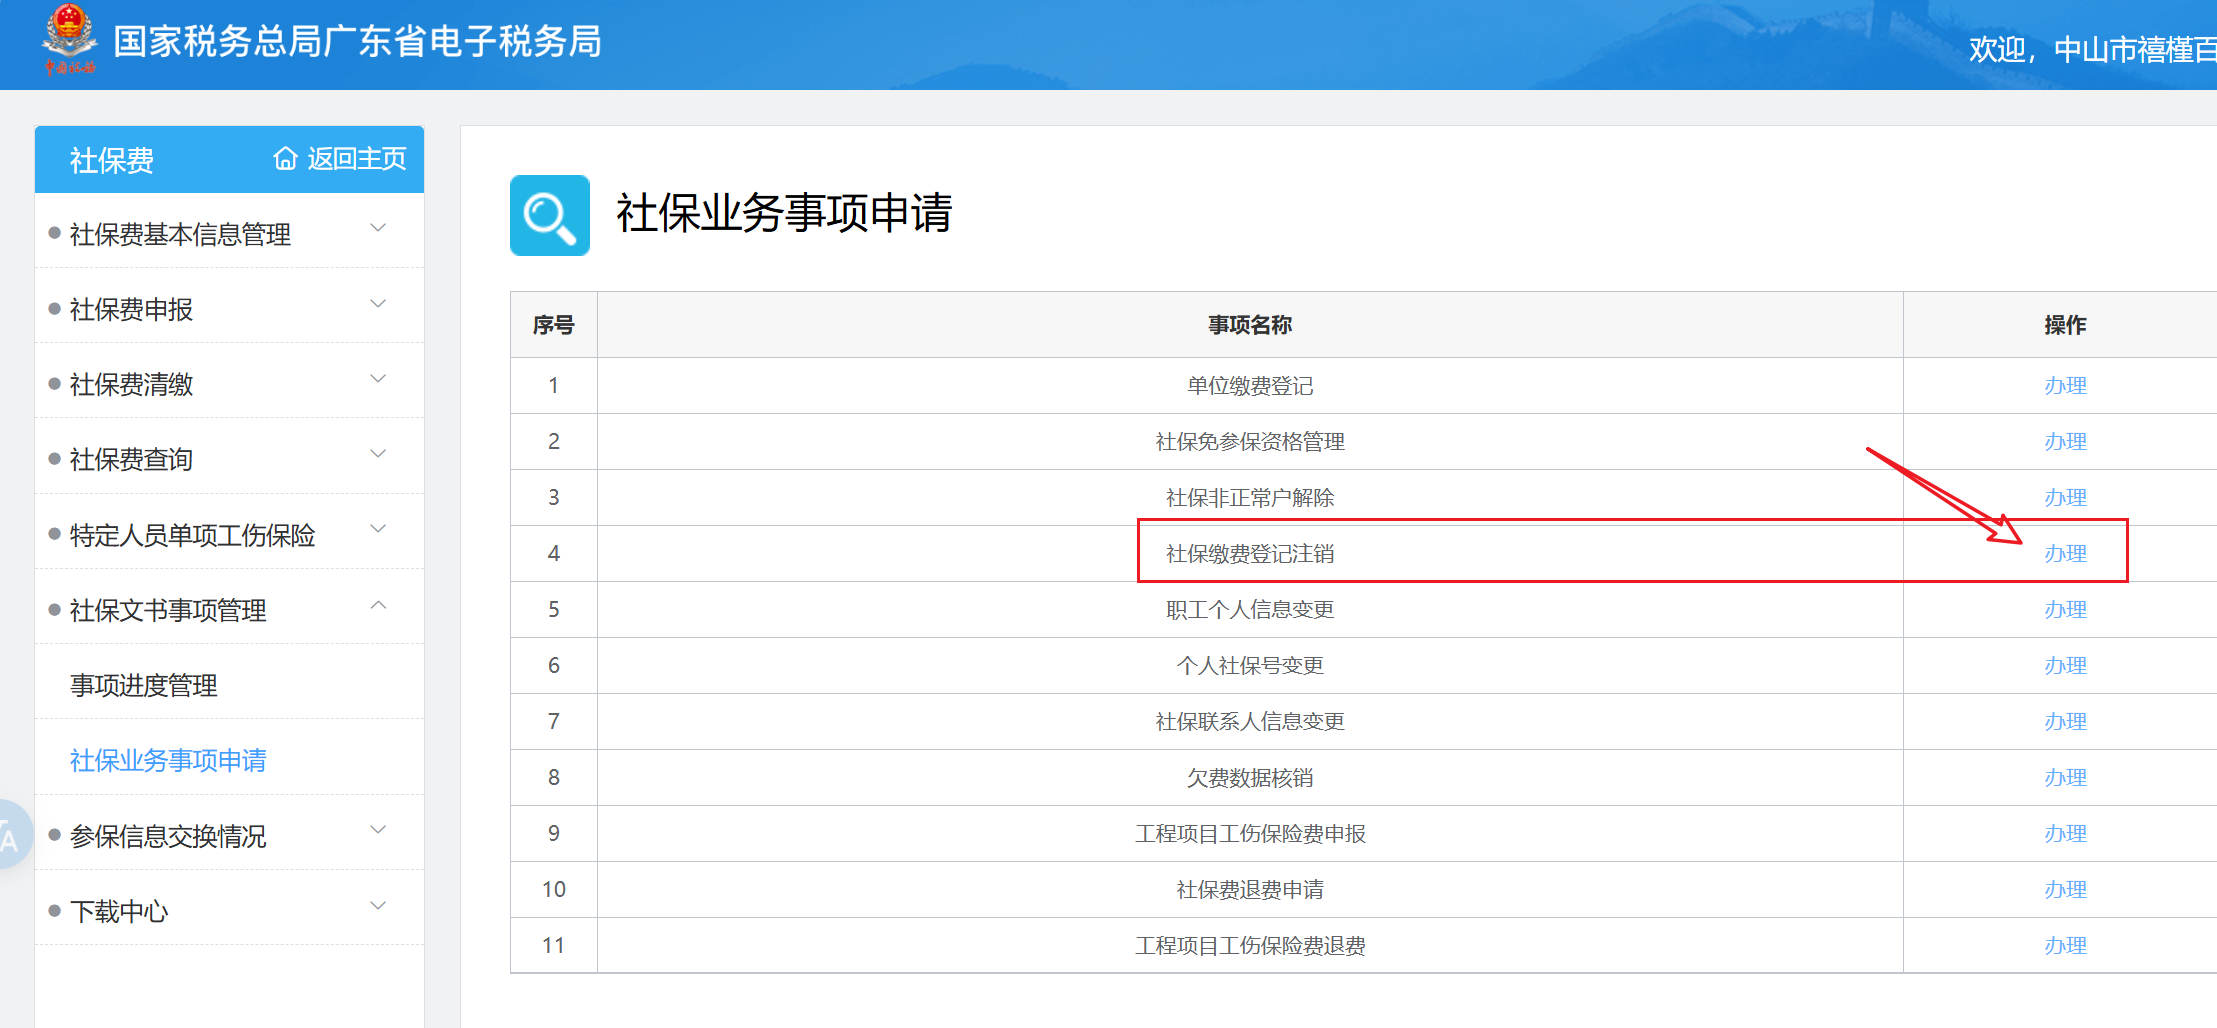Expand 社保费基本信息管理 chevron

(x=378, y=229)
